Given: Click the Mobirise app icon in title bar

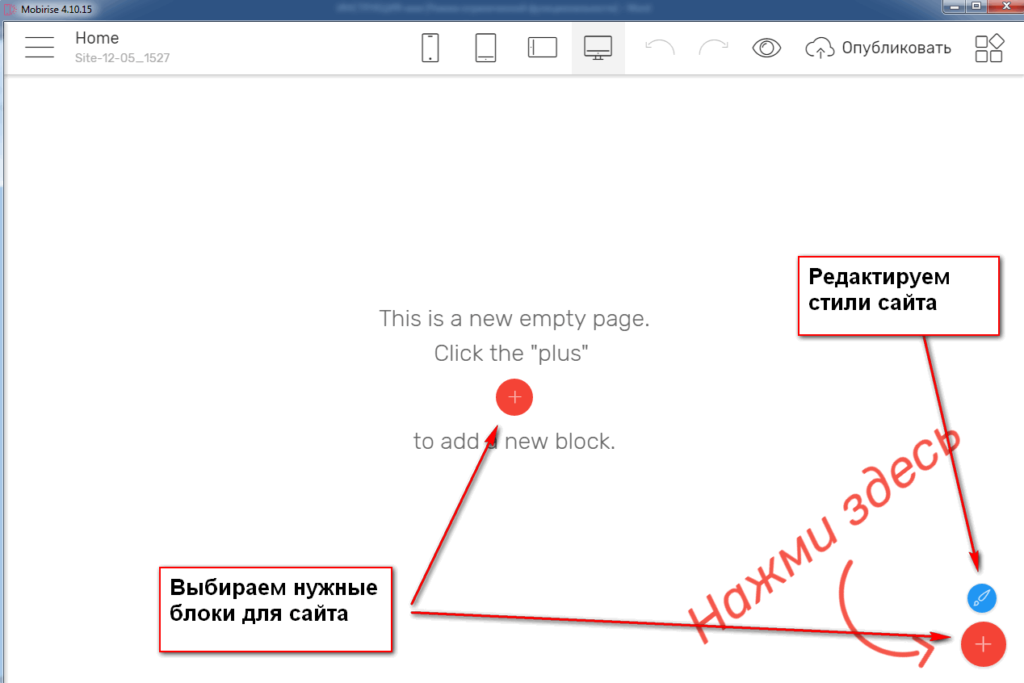Looking at the screenshot, I should tap(10, 9).
